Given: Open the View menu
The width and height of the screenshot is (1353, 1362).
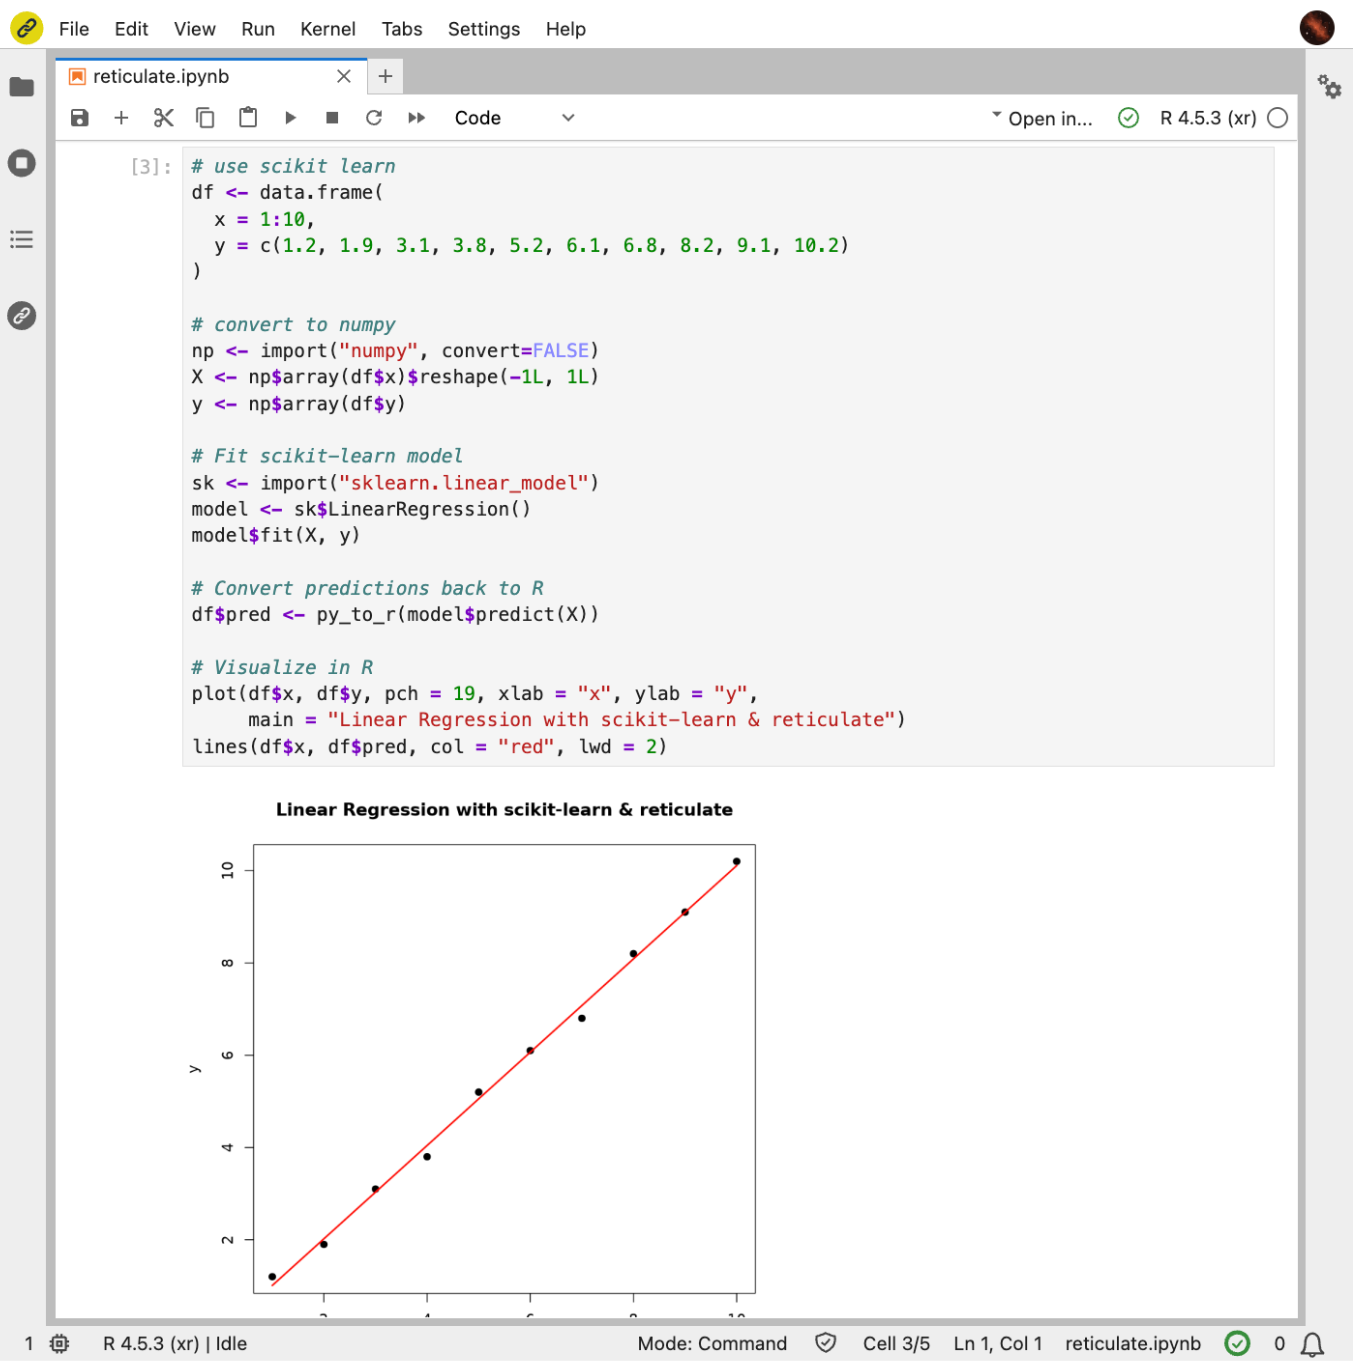Looking at the screenshot, I should [195, 29].
